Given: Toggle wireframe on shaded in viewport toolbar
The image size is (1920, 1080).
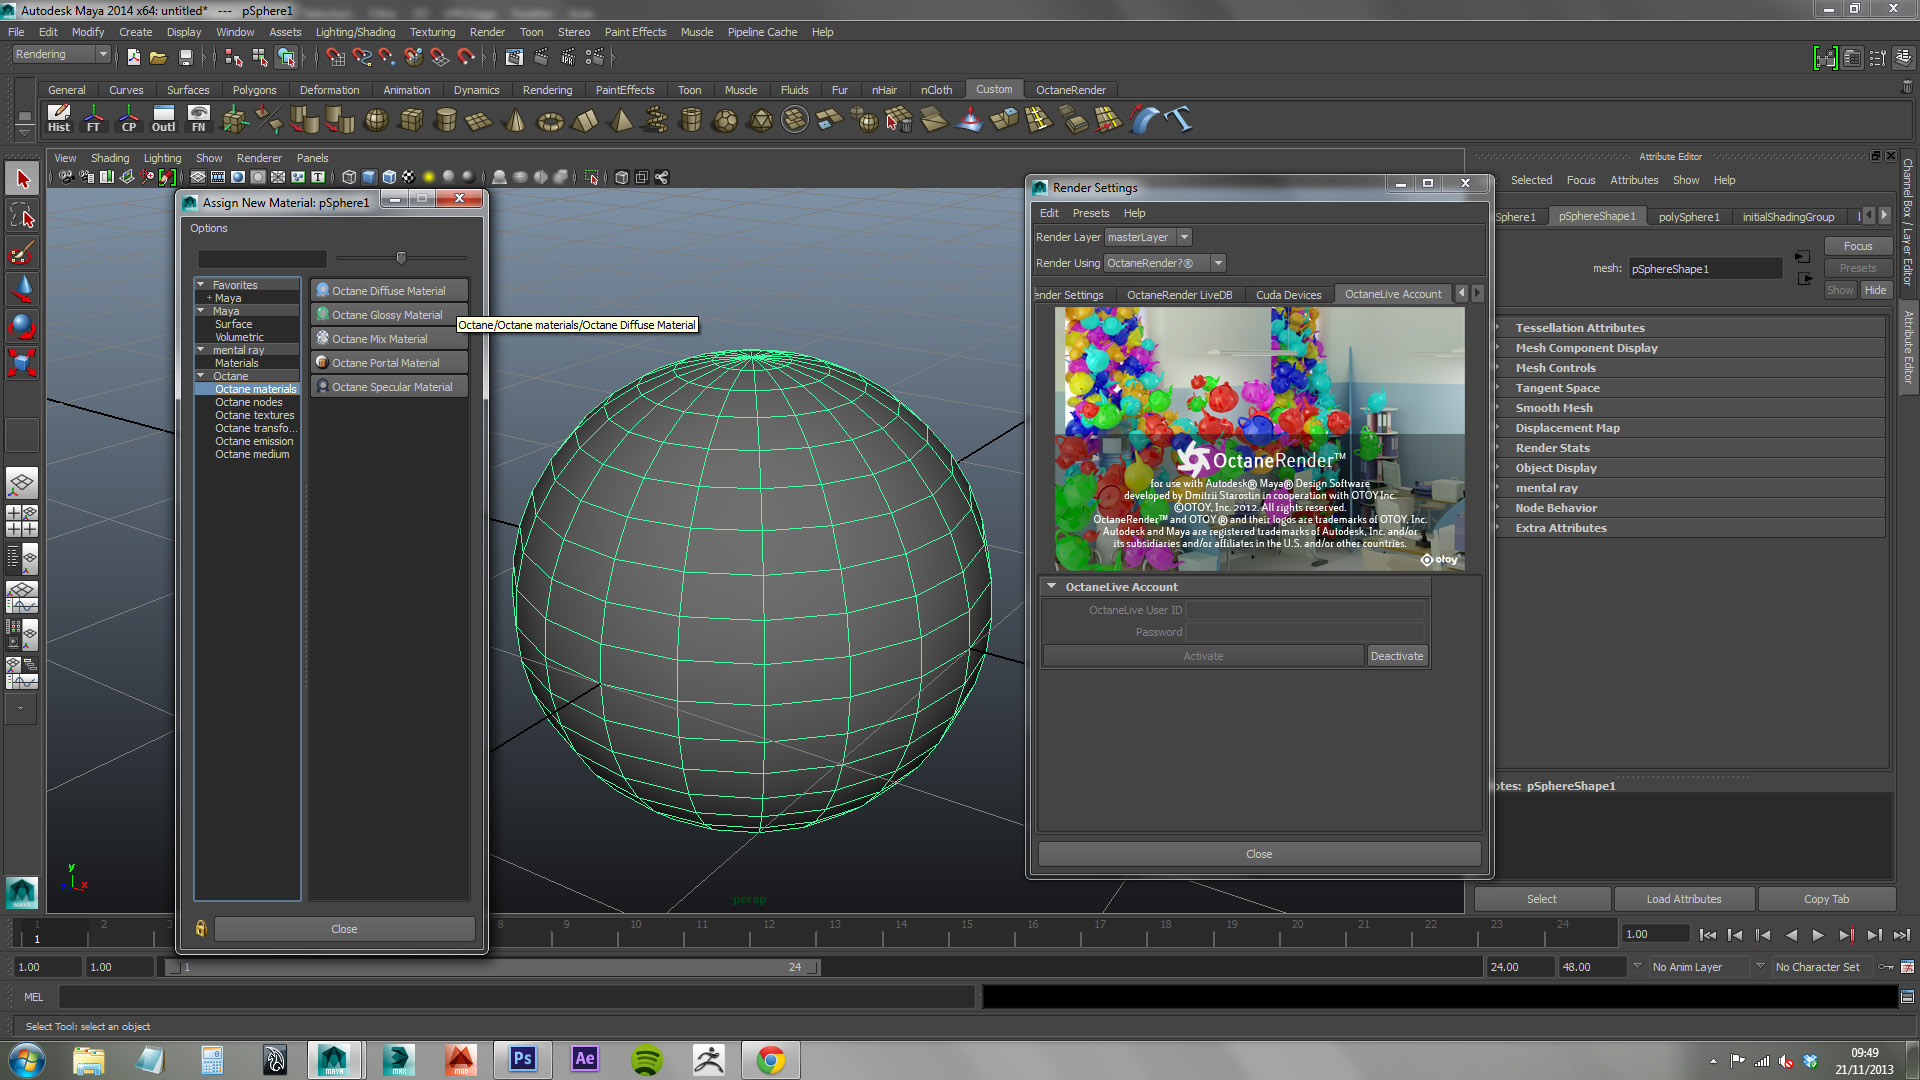Looking at the screenshot, I should 389,177.
